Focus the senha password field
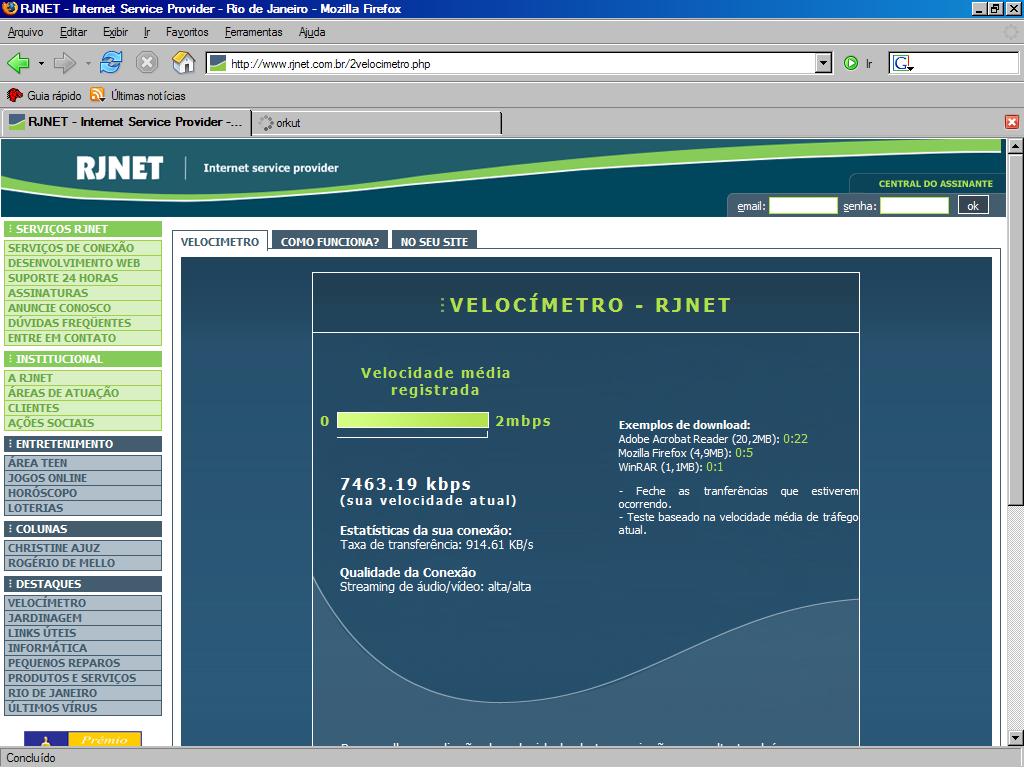Screen dimensions: 1024x768 (x=914, y=206)
